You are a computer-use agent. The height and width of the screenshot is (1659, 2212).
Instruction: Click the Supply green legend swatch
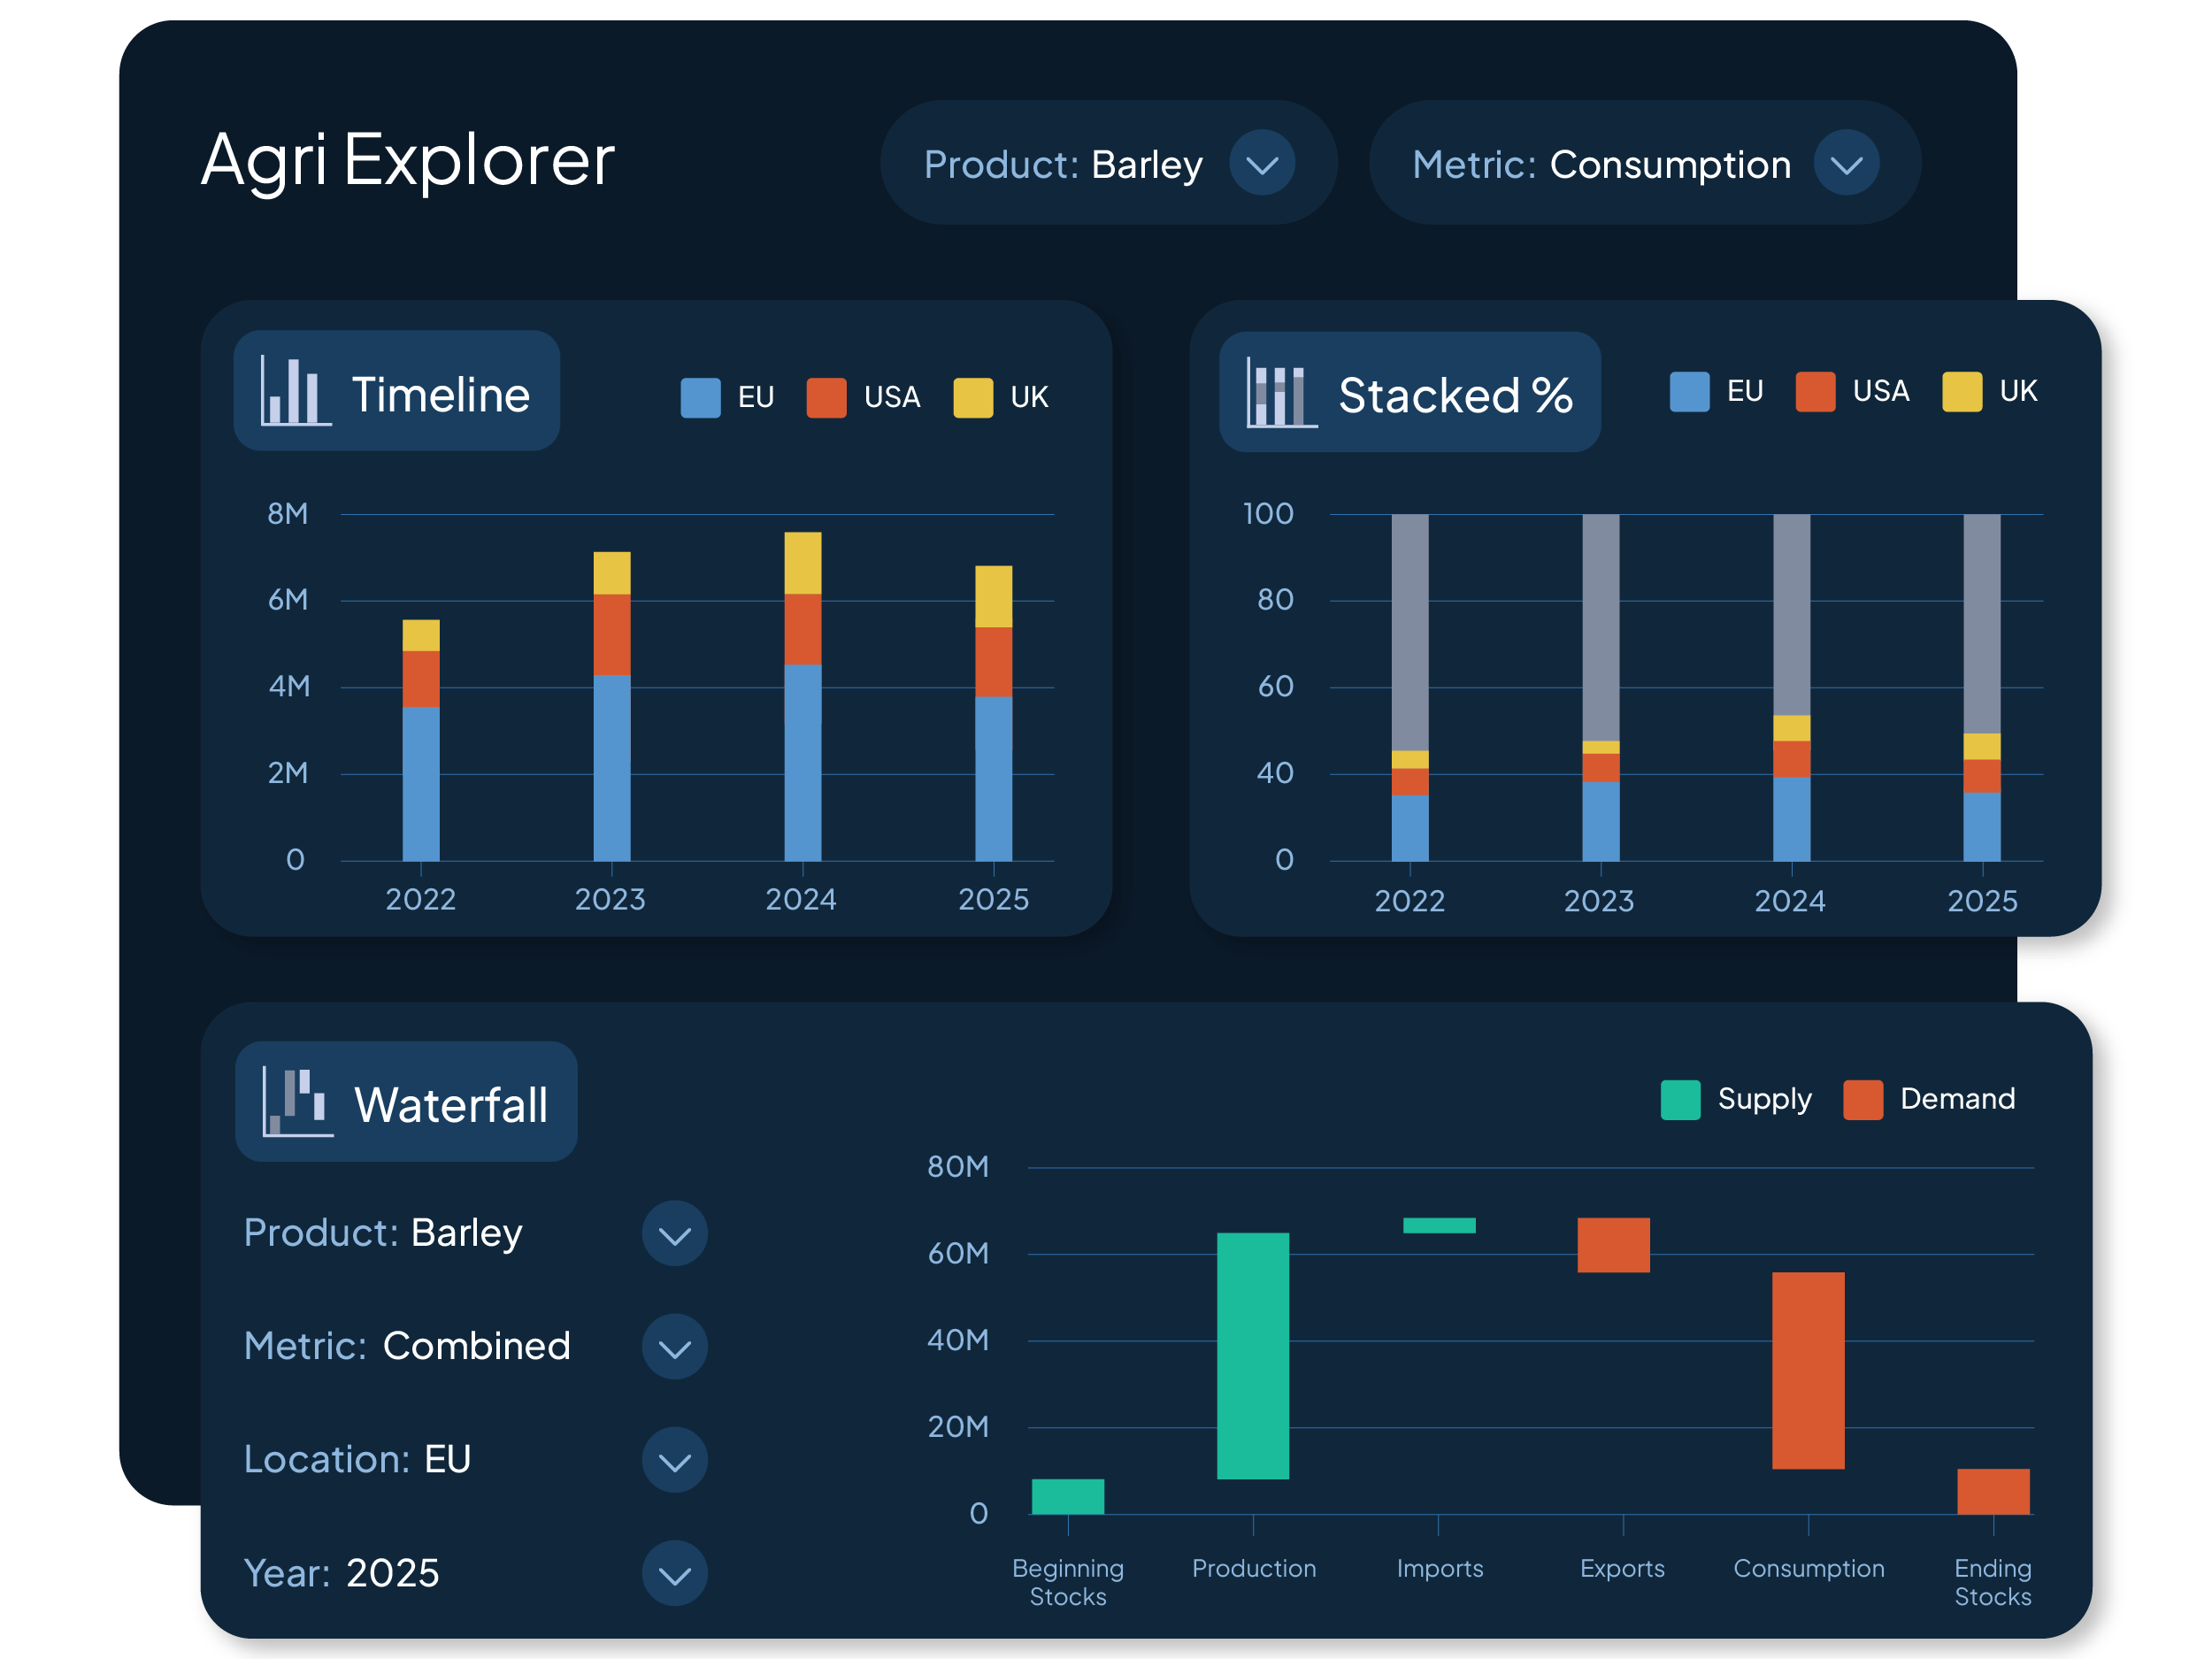[x=1680, y=1100]
